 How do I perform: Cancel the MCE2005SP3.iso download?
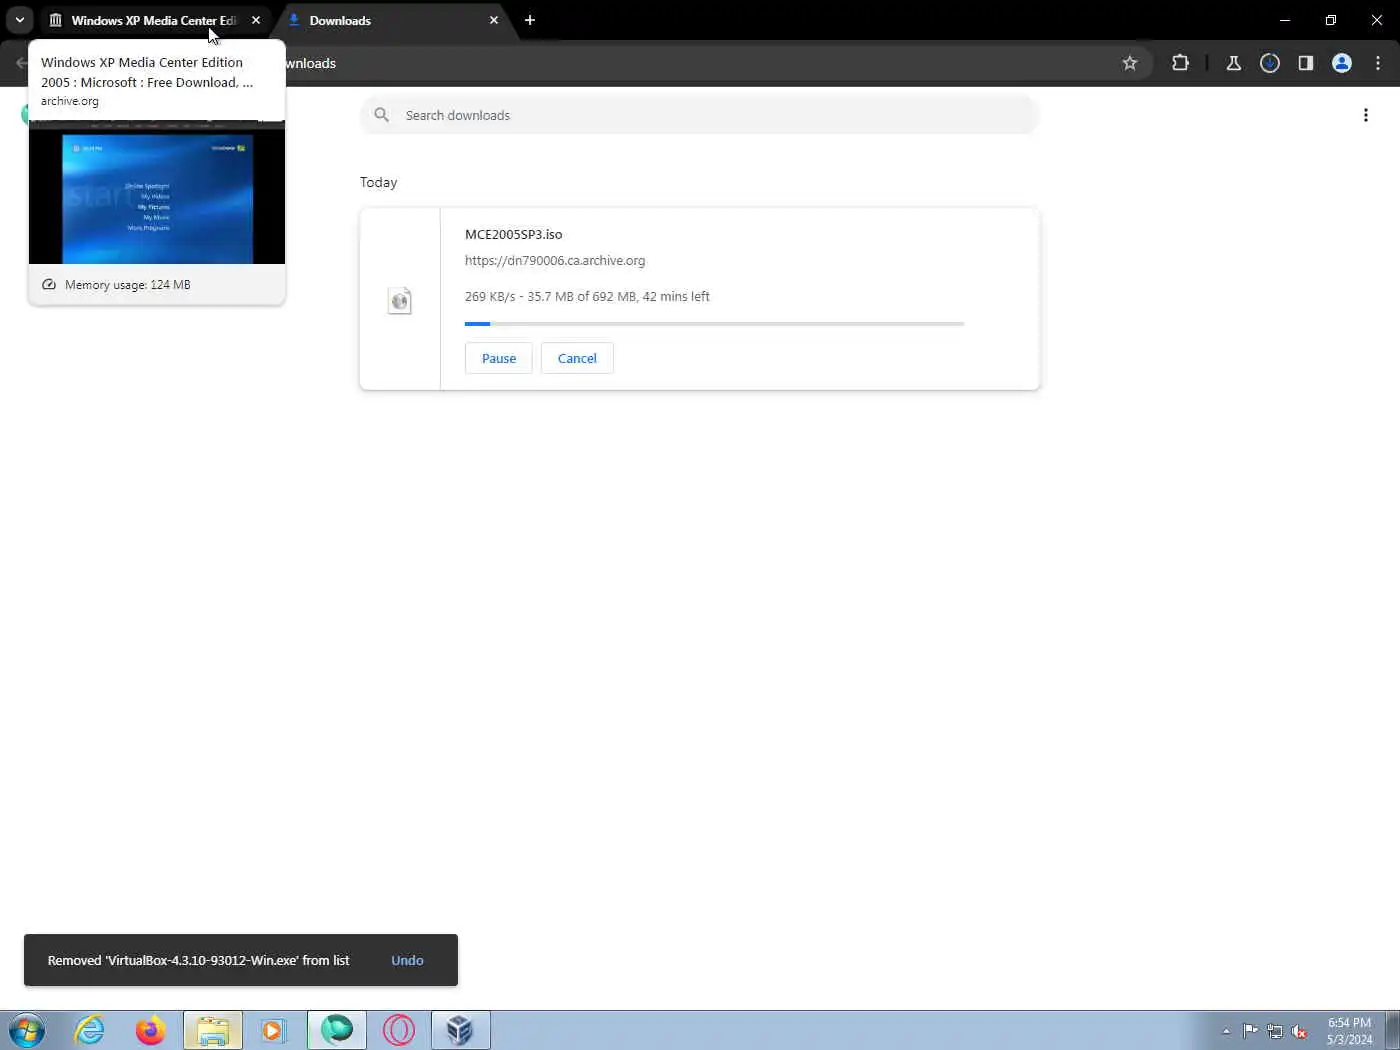(577, 358)
